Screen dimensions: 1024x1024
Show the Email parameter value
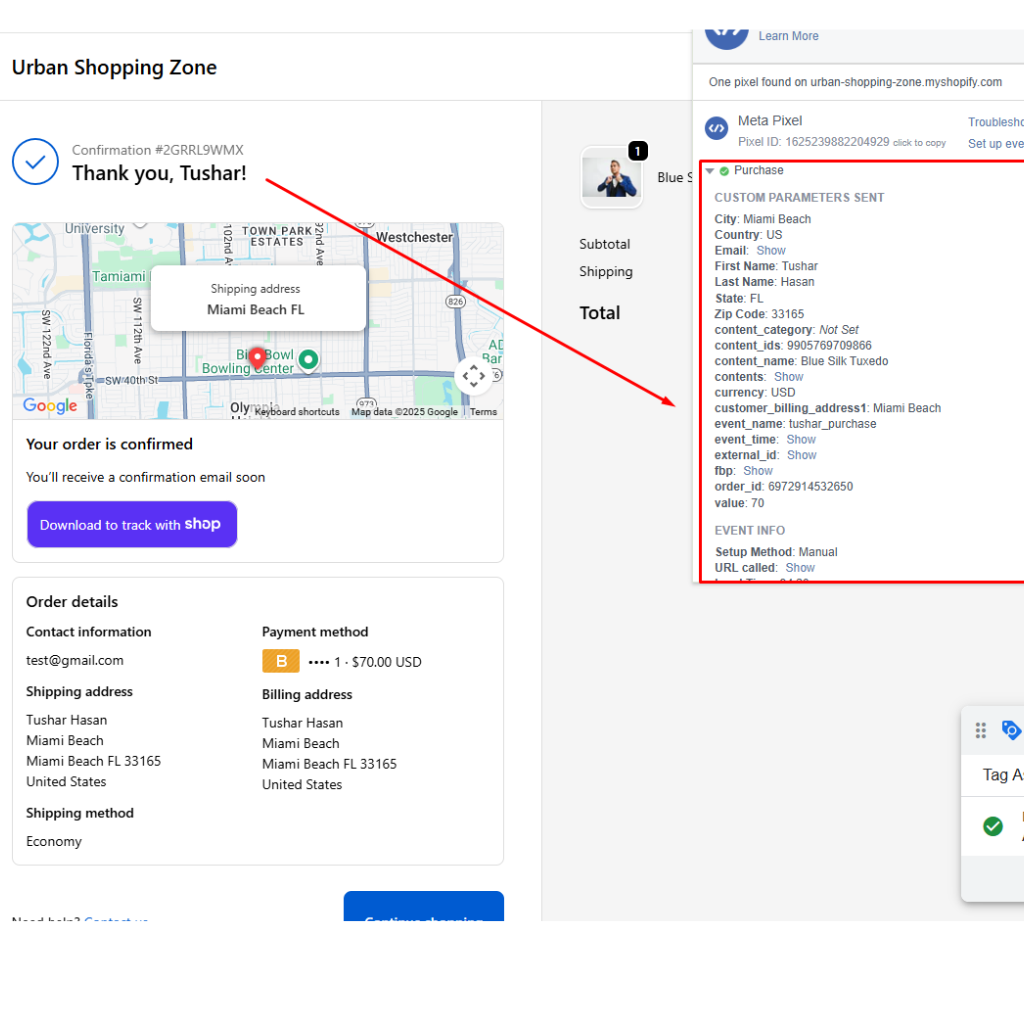tap(770, 250)
